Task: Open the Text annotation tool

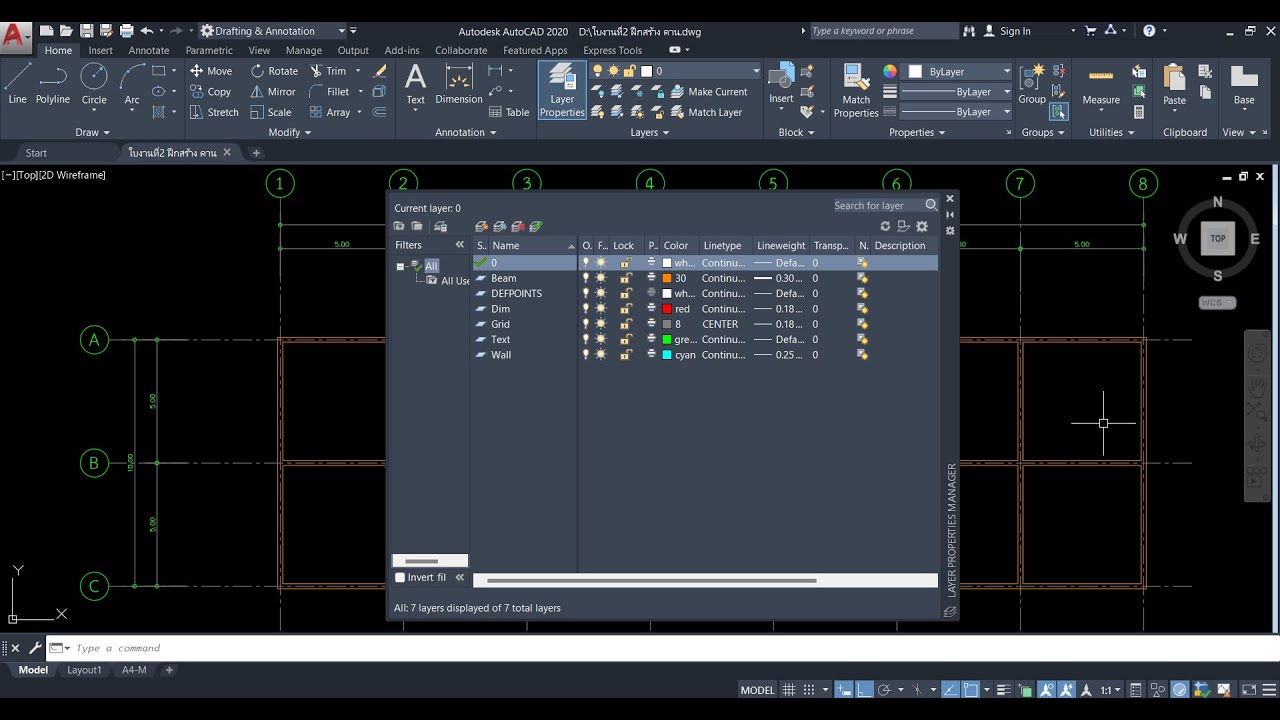Action: pos(415,84)
